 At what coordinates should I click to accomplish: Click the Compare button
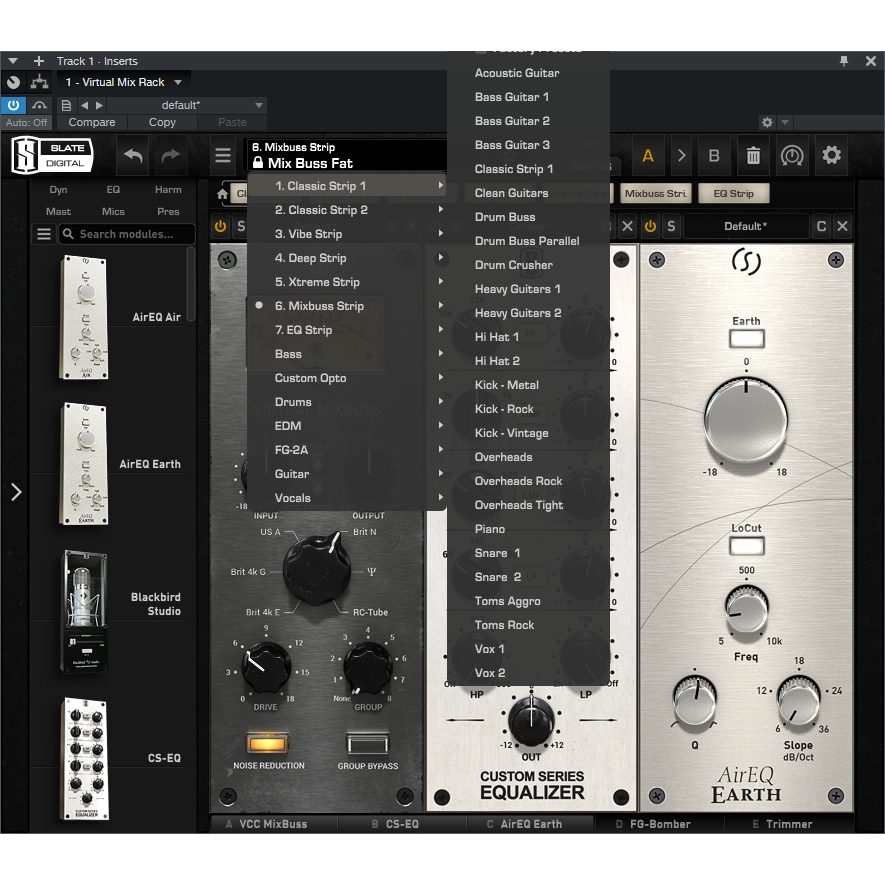[92, 122]
